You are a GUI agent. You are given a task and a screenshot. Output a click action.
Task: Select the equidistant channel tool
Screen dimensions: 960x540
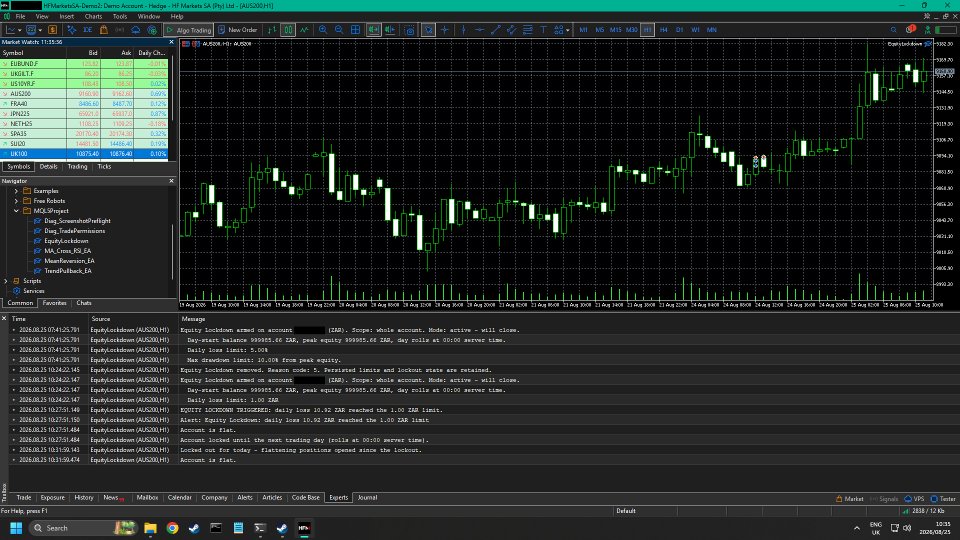point(511,29)
